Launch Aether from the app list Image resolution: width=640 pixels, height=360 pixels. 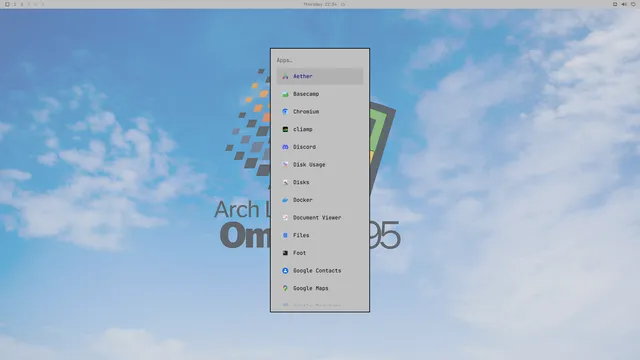click(x=320, y=76)
